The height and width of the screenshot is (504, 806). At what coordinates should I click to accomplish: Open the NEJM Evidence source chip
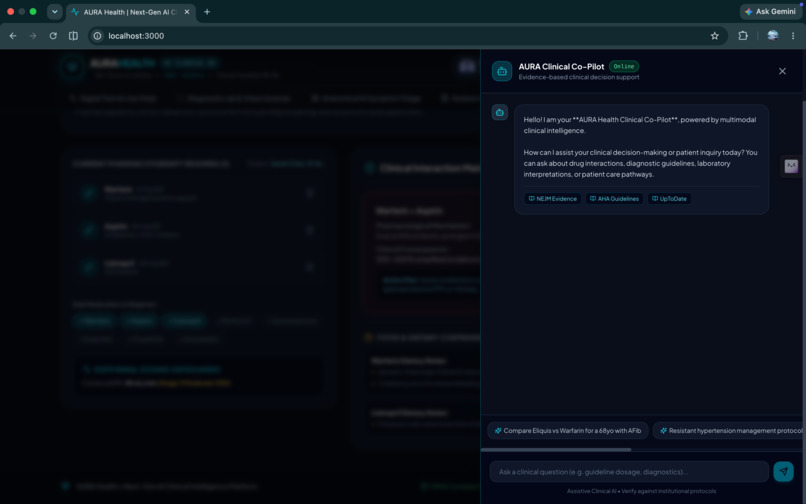pyautogui.click(x=553, y=199)
